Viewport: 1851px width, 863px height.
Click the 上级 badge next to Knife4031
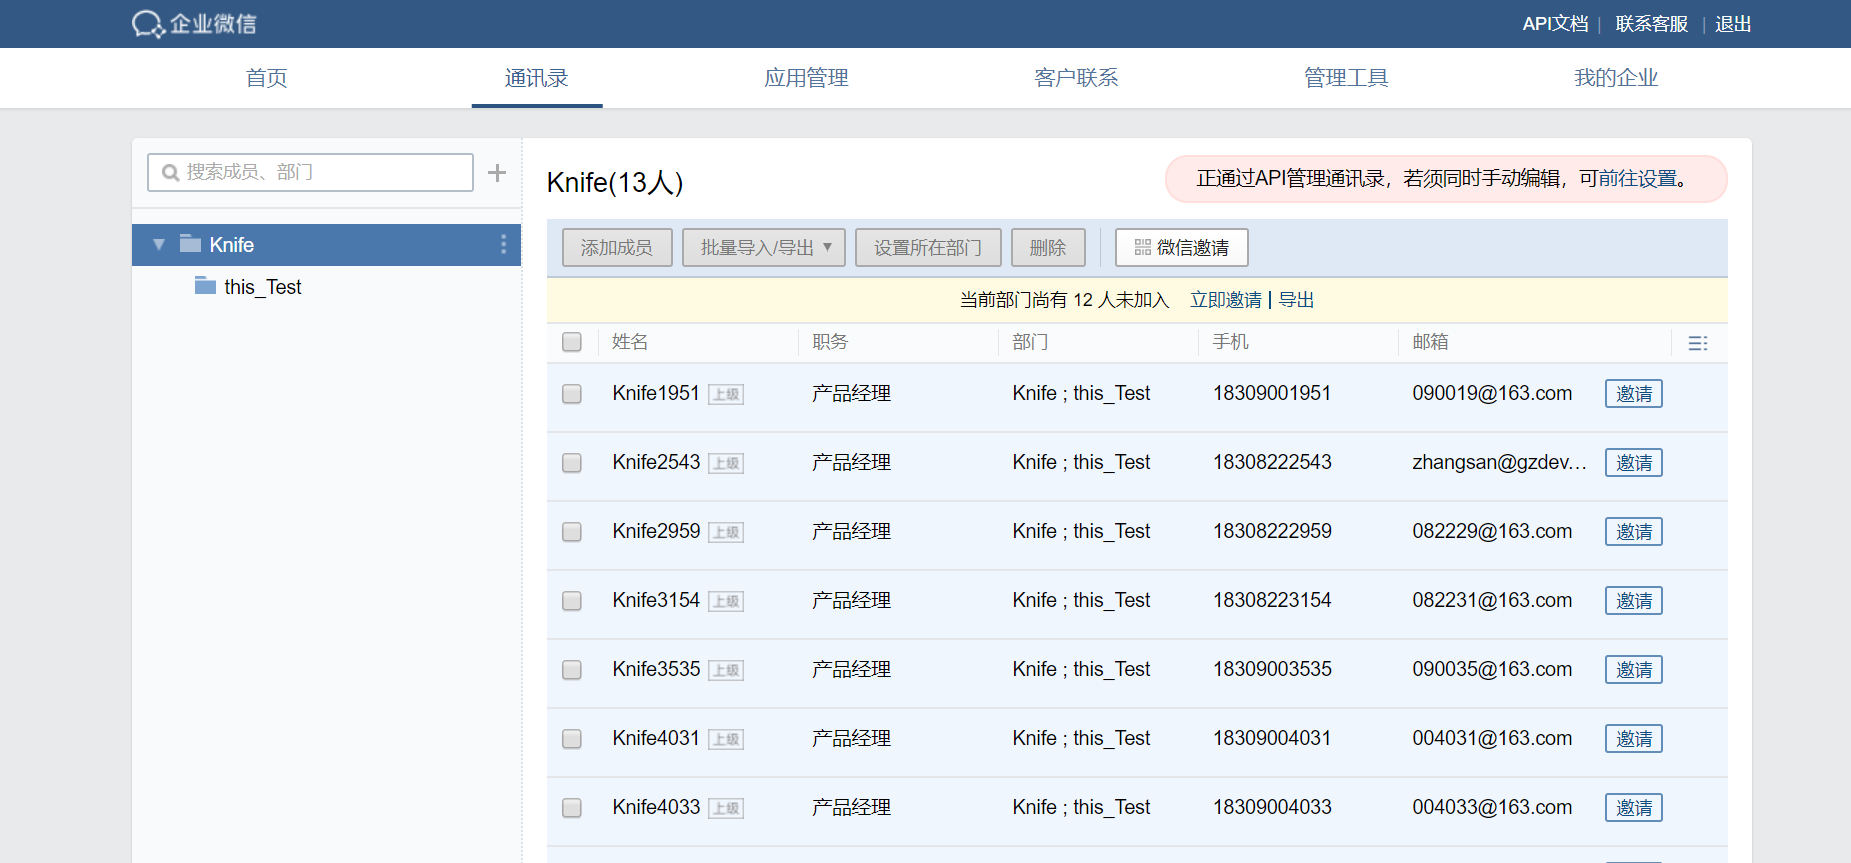(x=726, y=739)
